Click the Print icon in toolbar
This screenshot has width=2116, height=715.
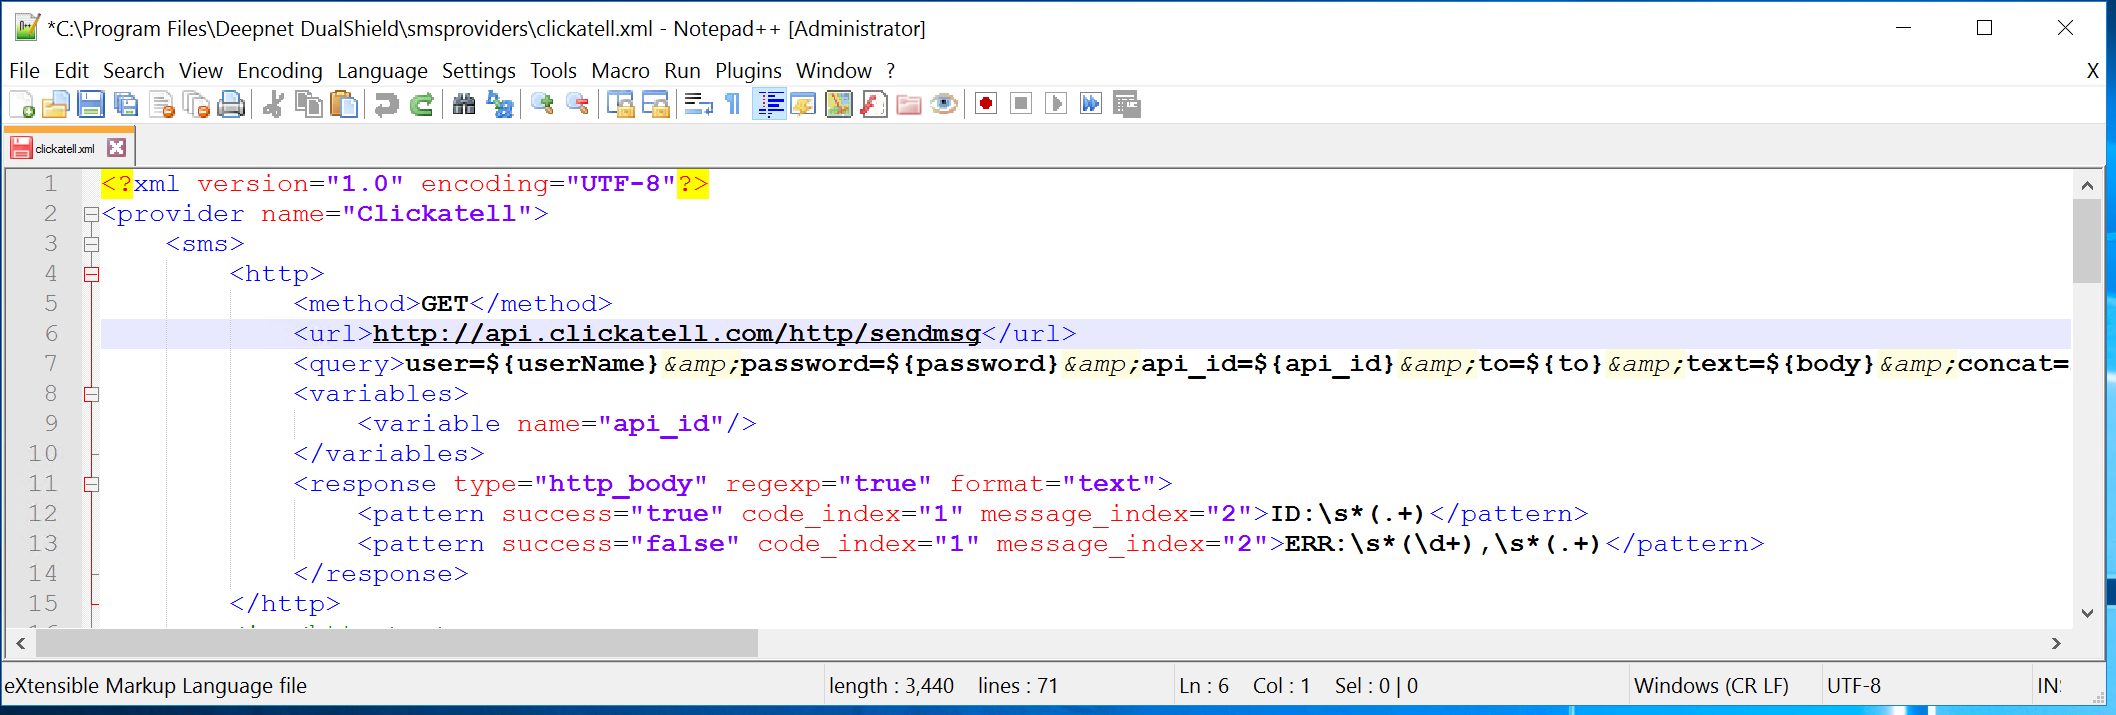(x=231, y=104)
